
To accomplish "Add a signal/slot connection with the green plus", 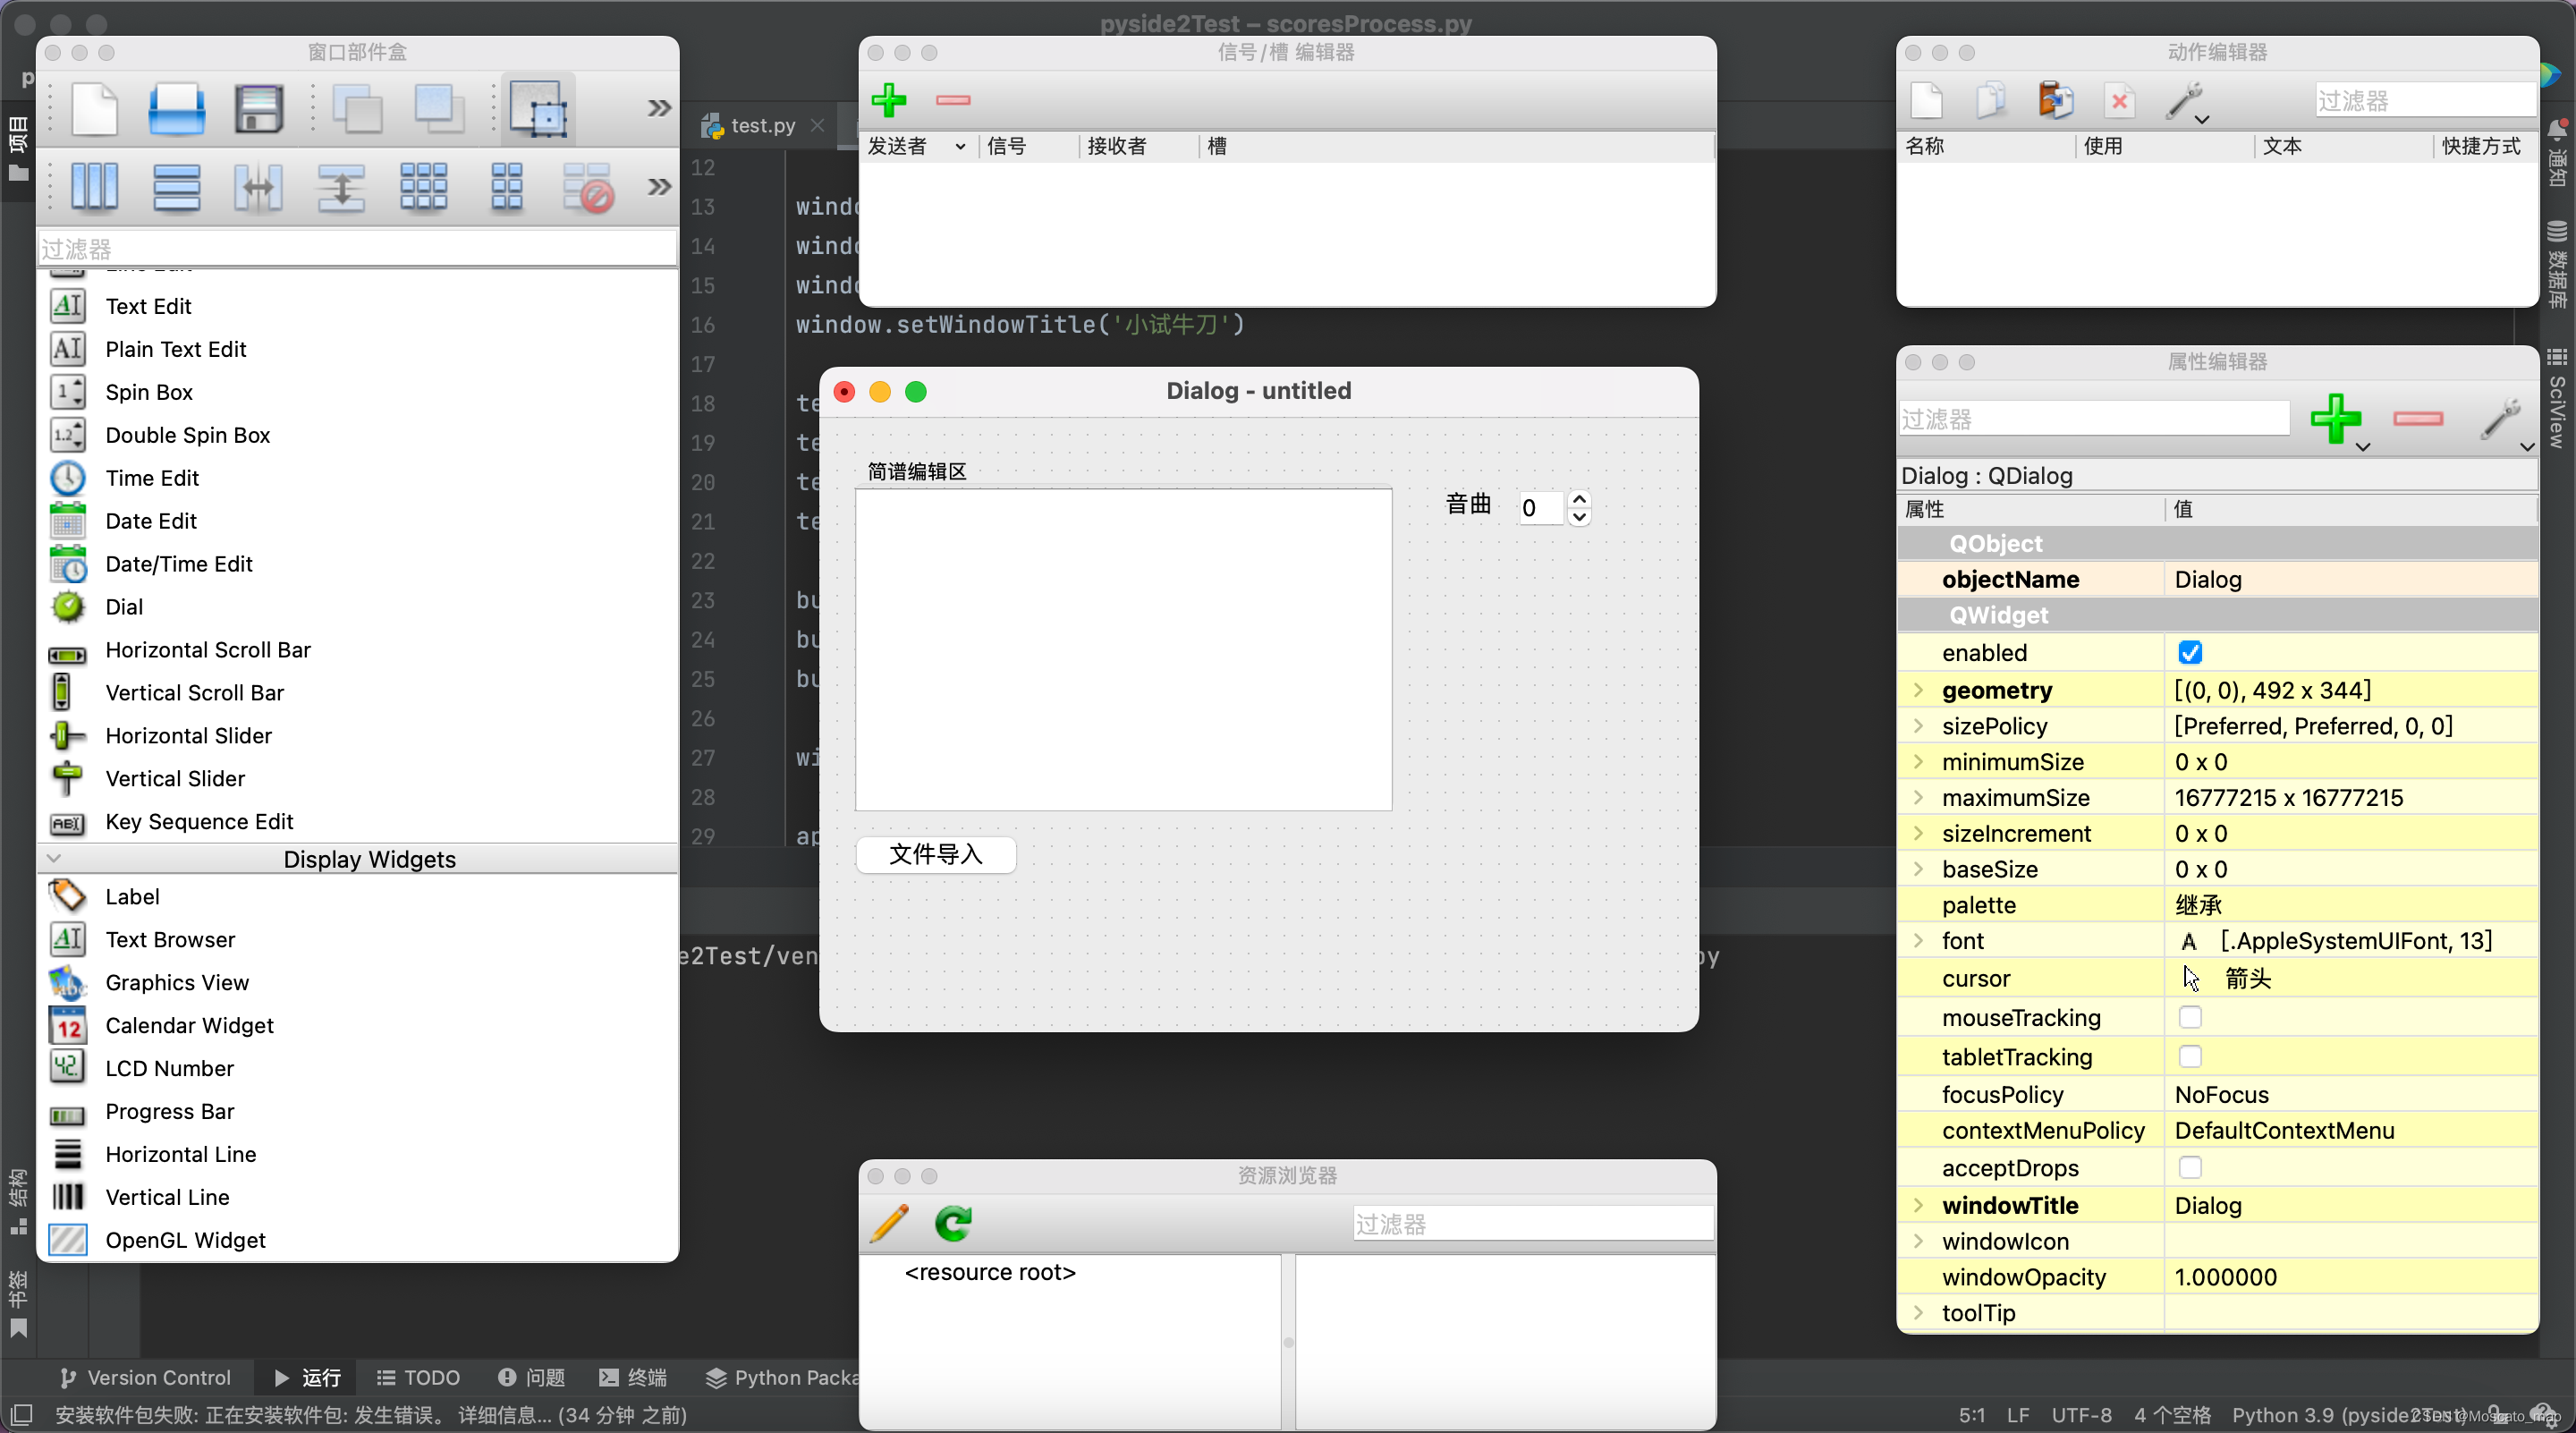I will tap(890, 100).
